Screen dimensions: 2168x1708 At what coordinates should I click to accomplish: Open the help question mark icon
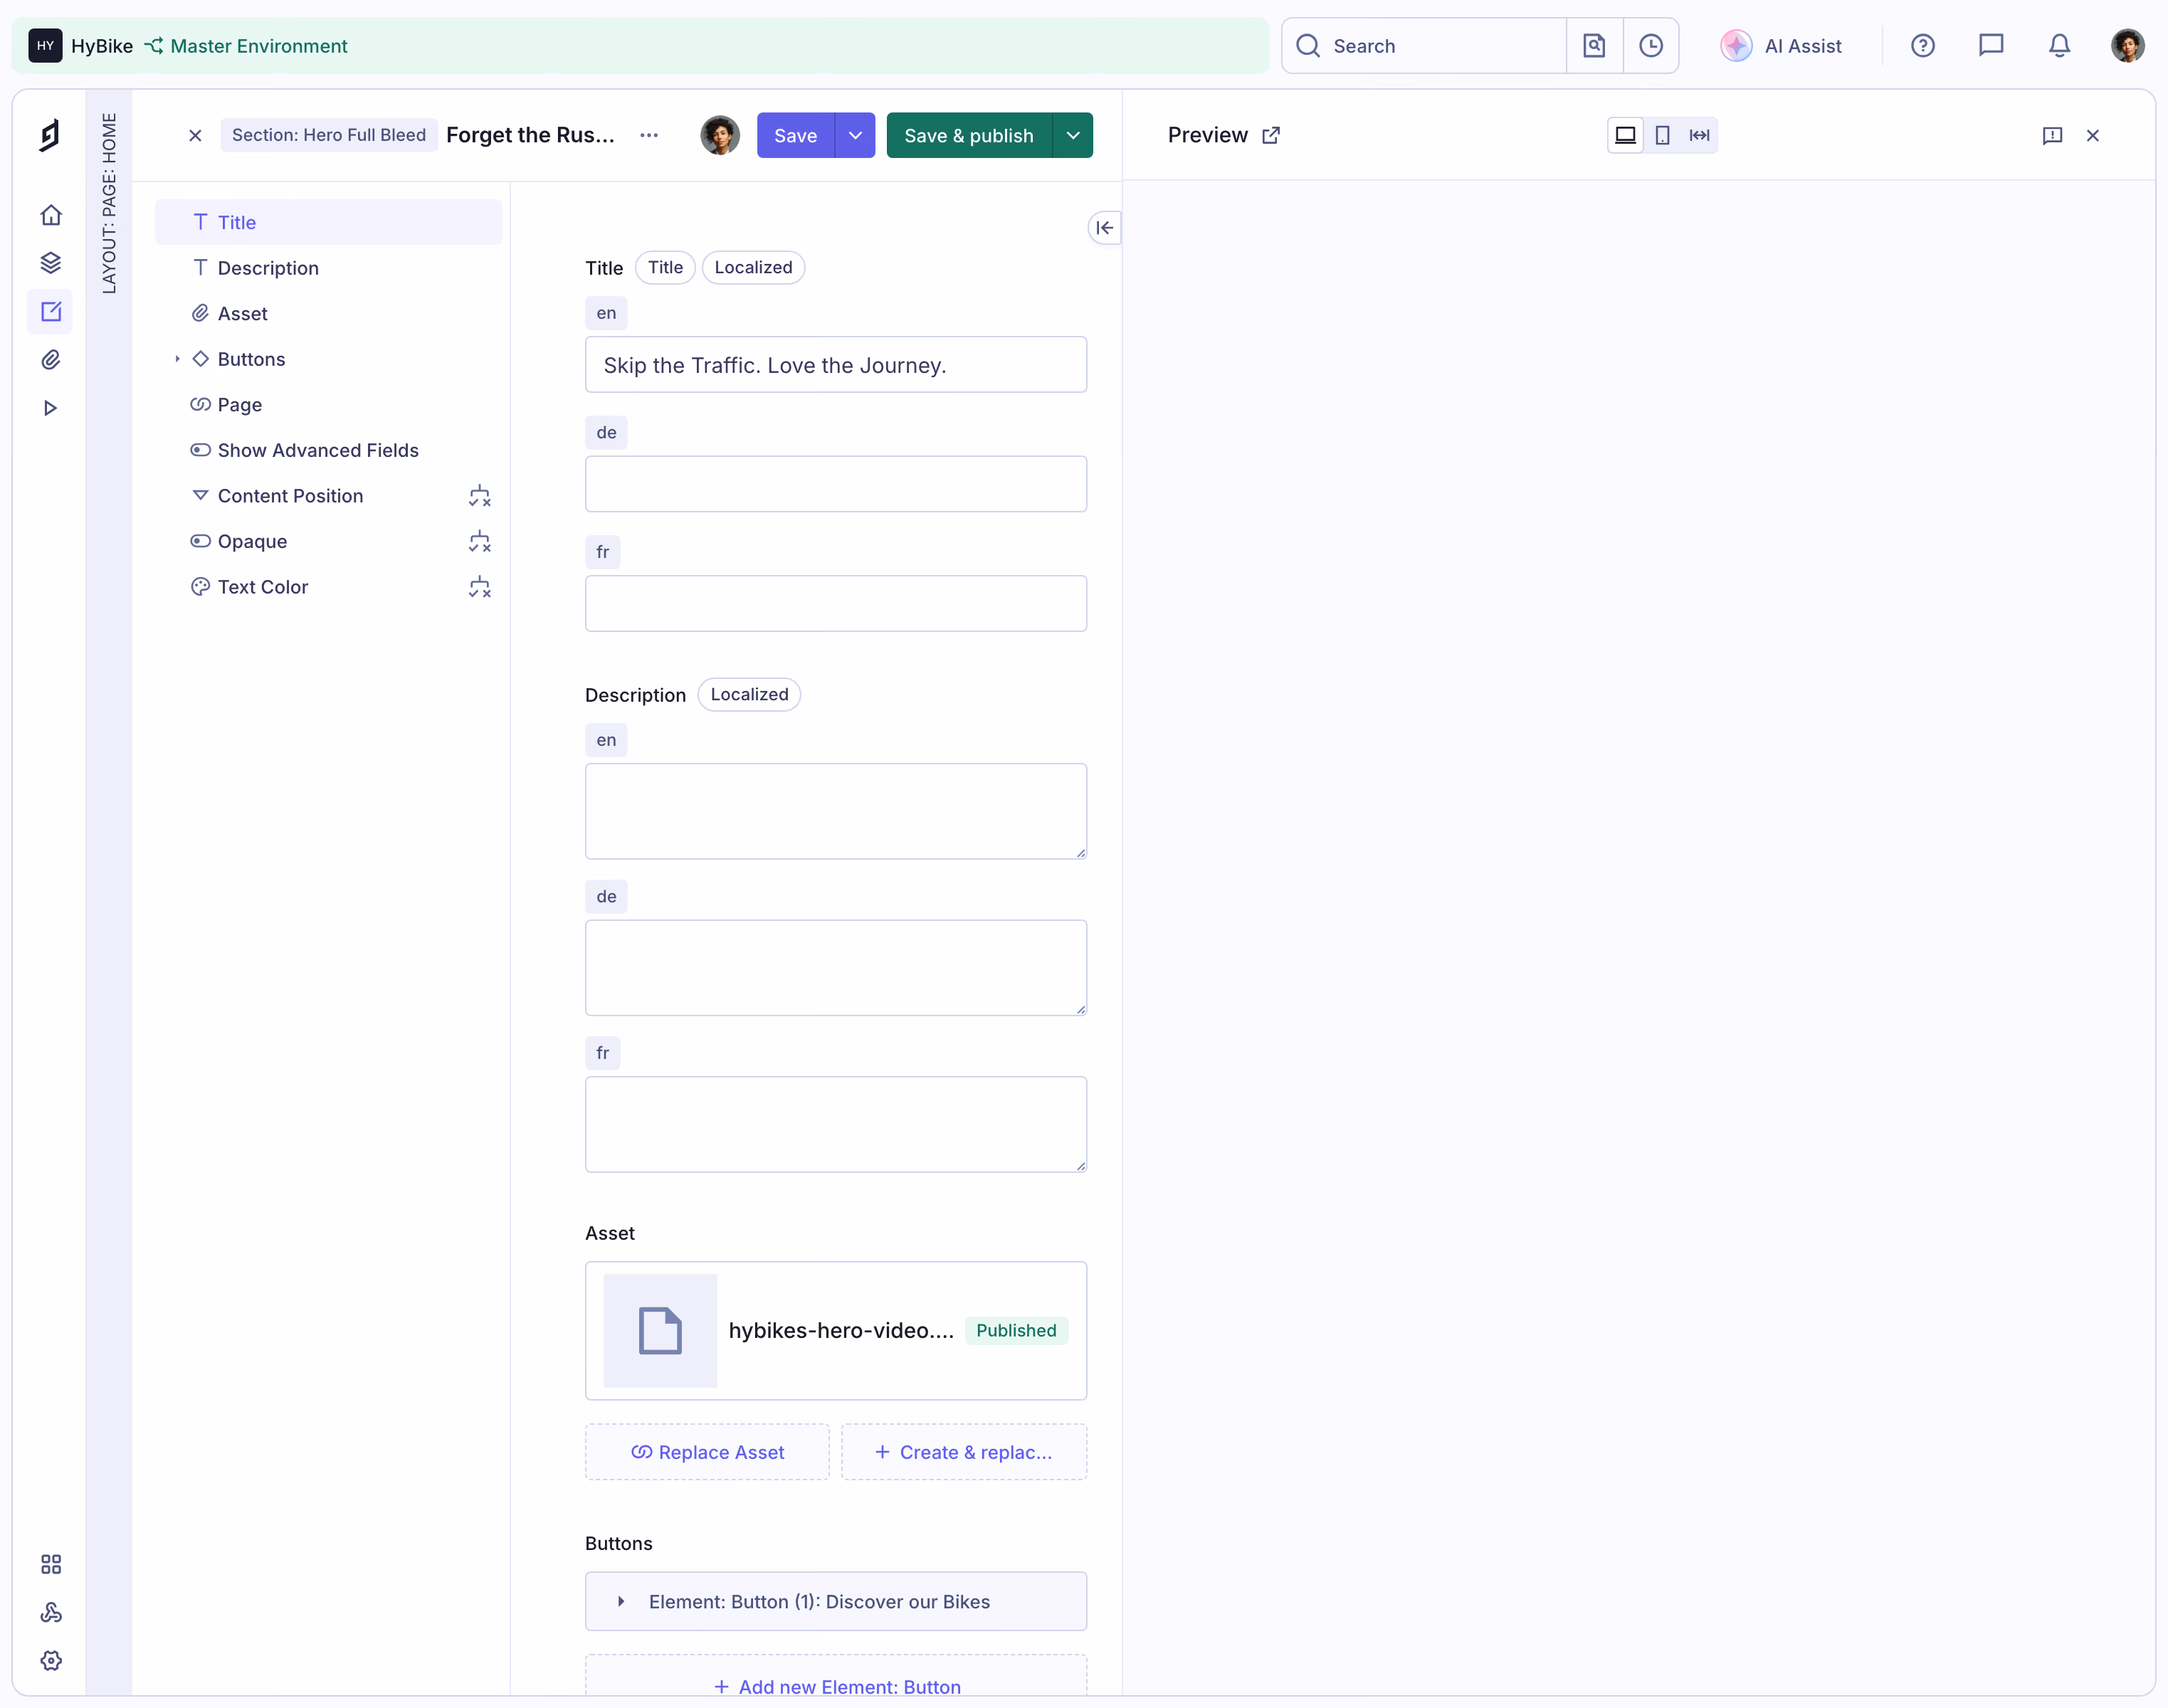[1923, 46]
